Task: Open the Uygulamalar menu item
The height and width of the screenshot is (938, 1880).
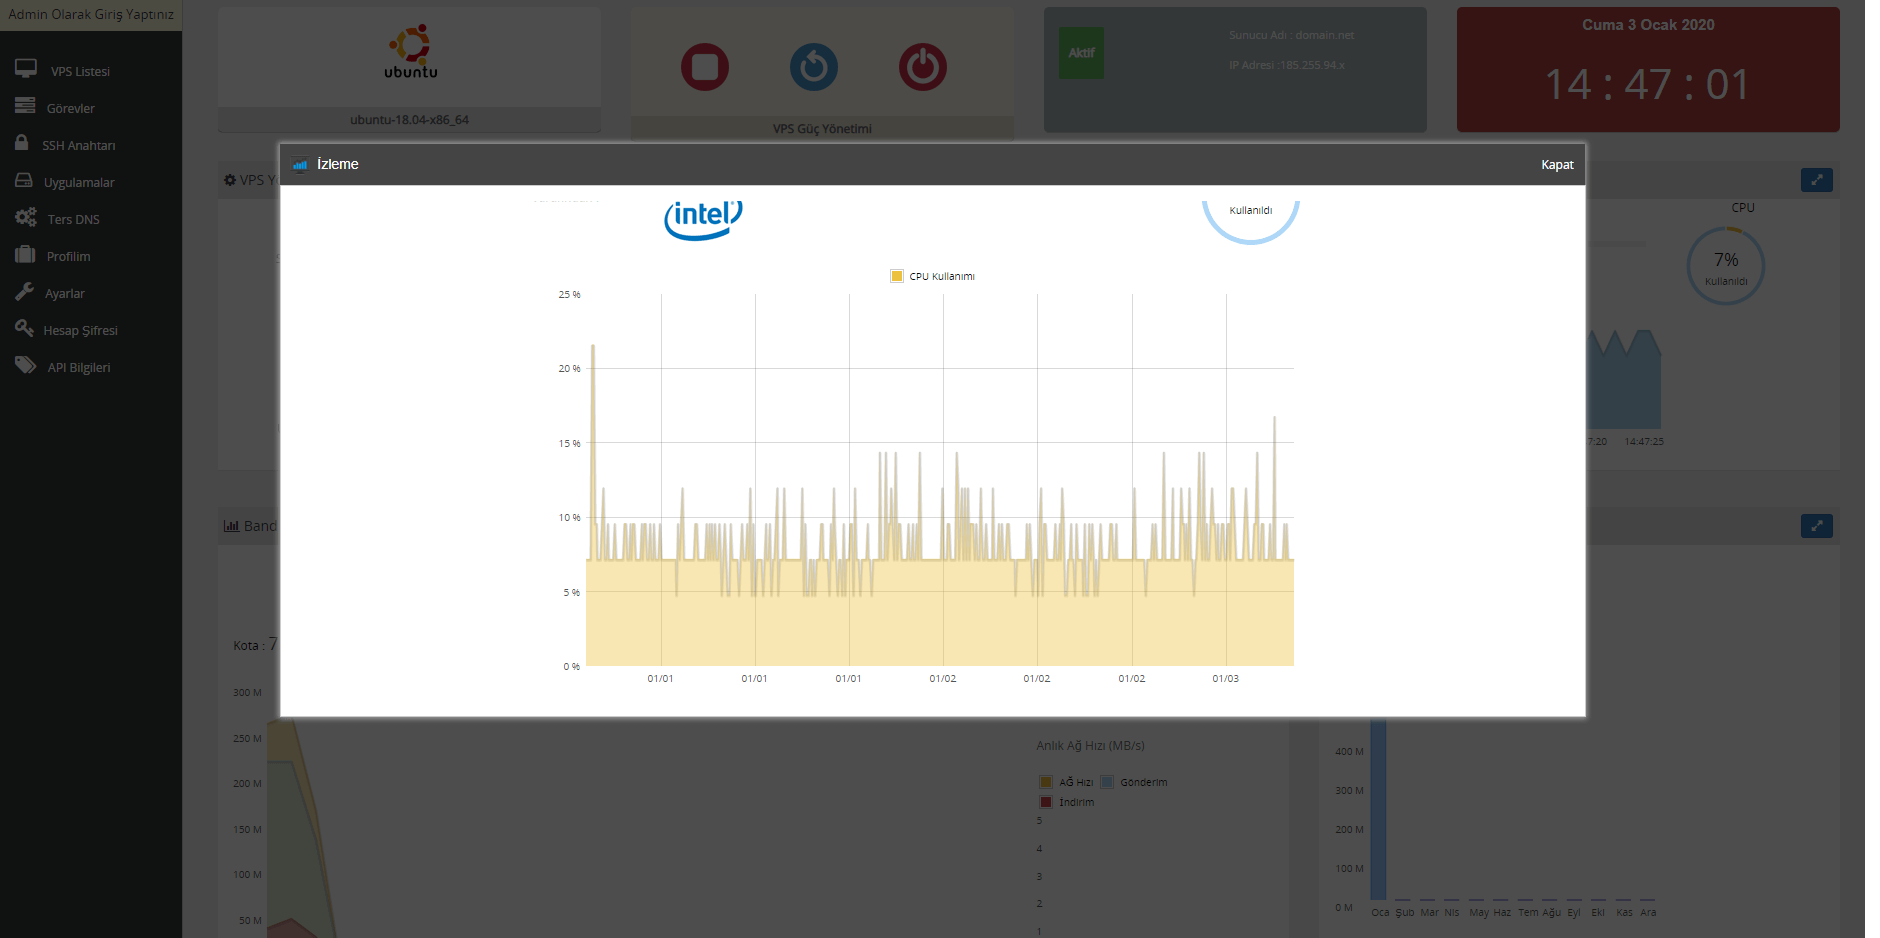Action: click(79, 182)
